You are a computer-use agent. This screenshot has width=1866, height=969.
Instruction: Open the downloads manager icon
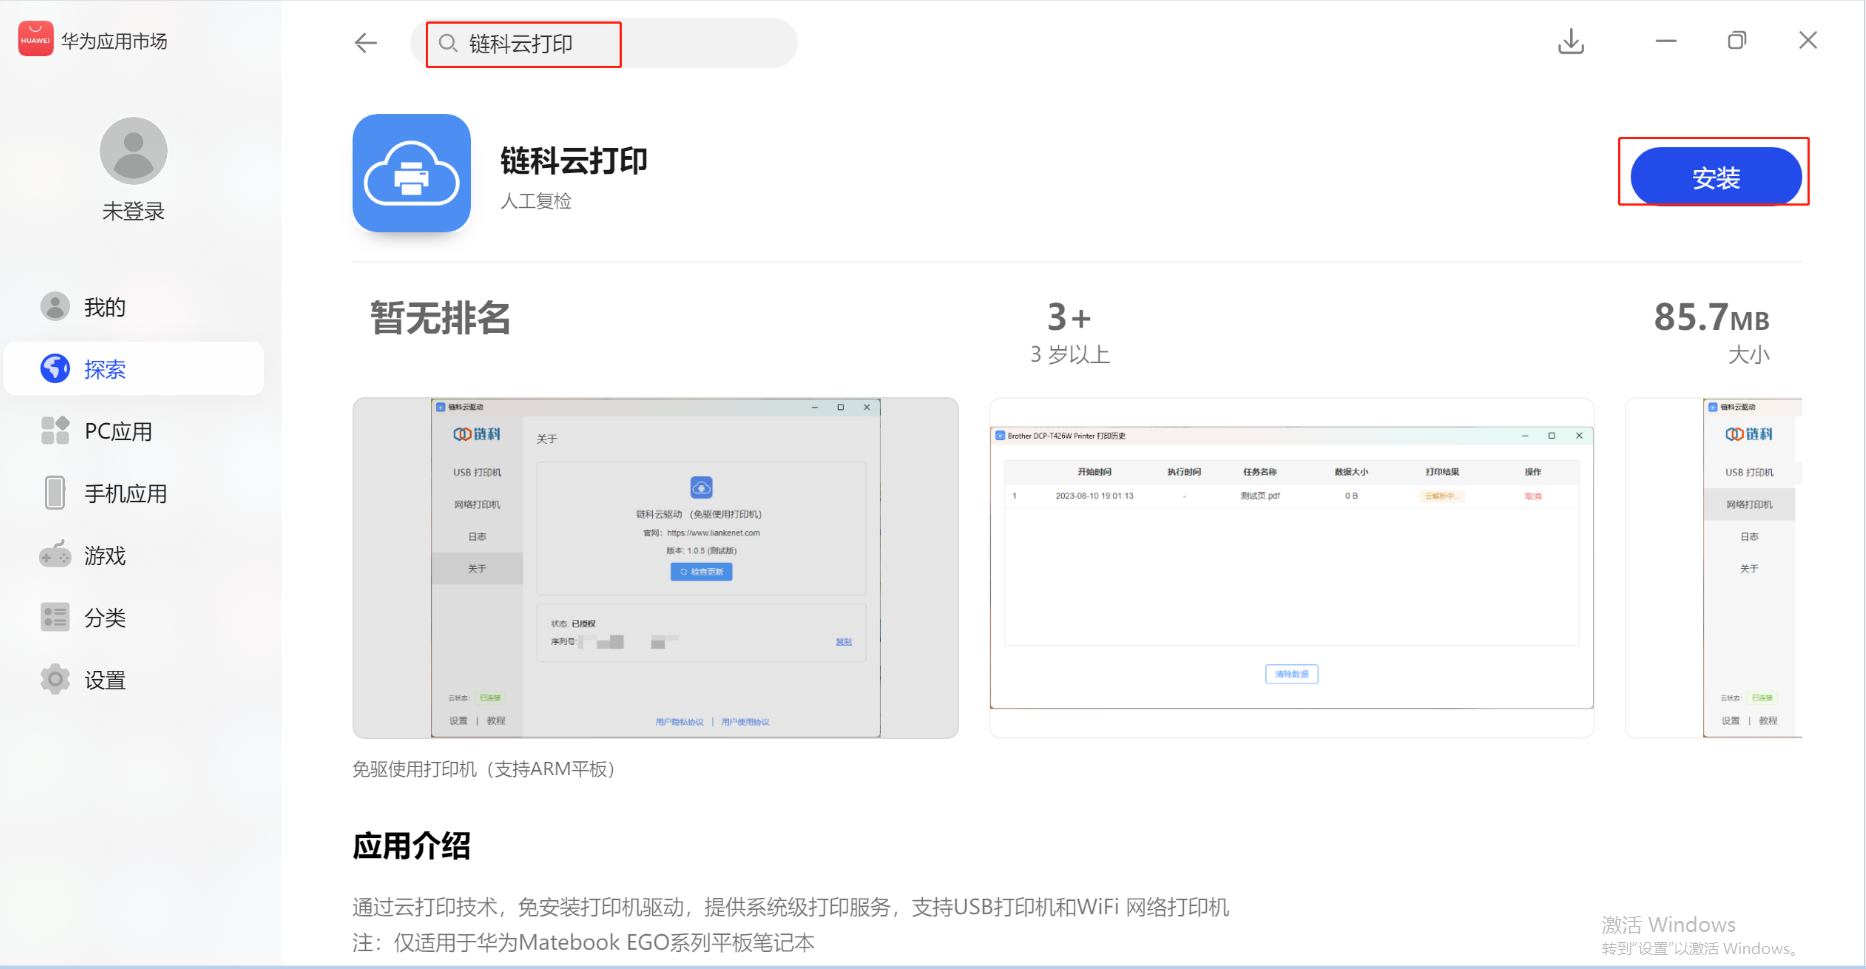click(x=1571, y=41)
